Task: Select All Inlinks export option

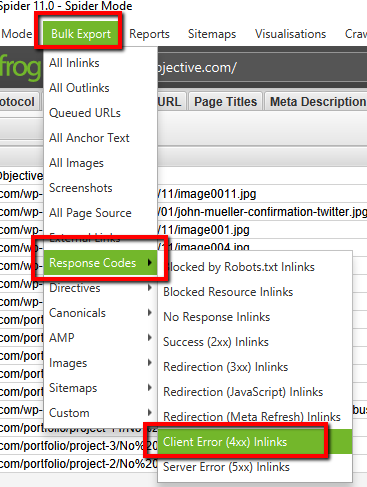Action: coord(100,63)
